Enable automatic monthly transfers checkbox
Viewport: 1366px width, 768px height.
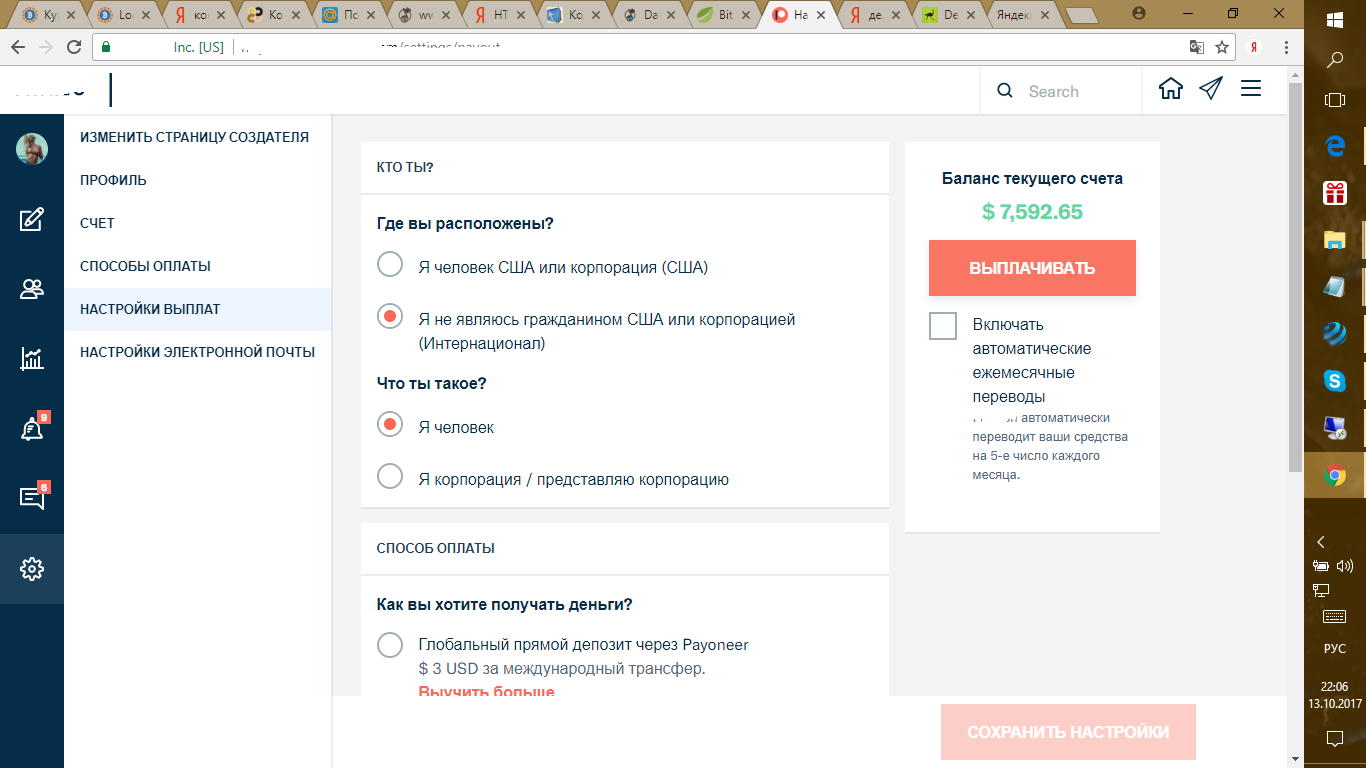point(943,326)
